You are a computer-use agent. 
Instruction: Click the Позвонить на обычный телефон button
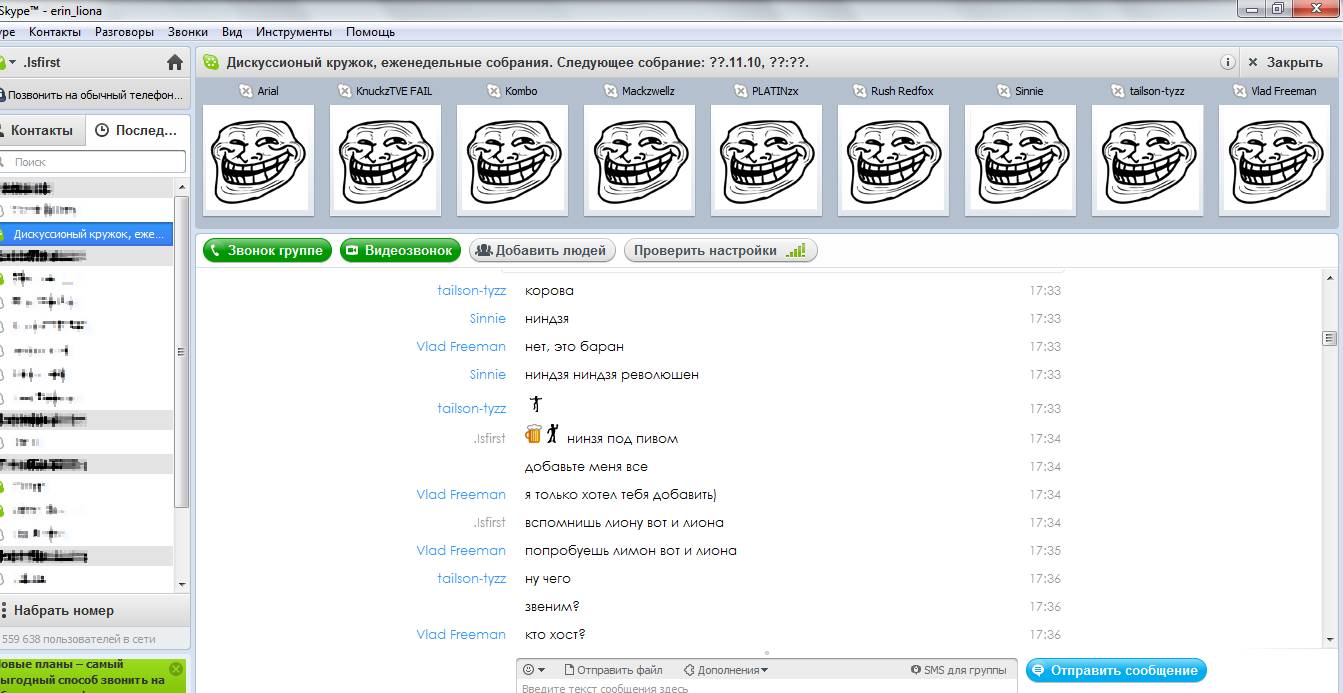point(94,96)
